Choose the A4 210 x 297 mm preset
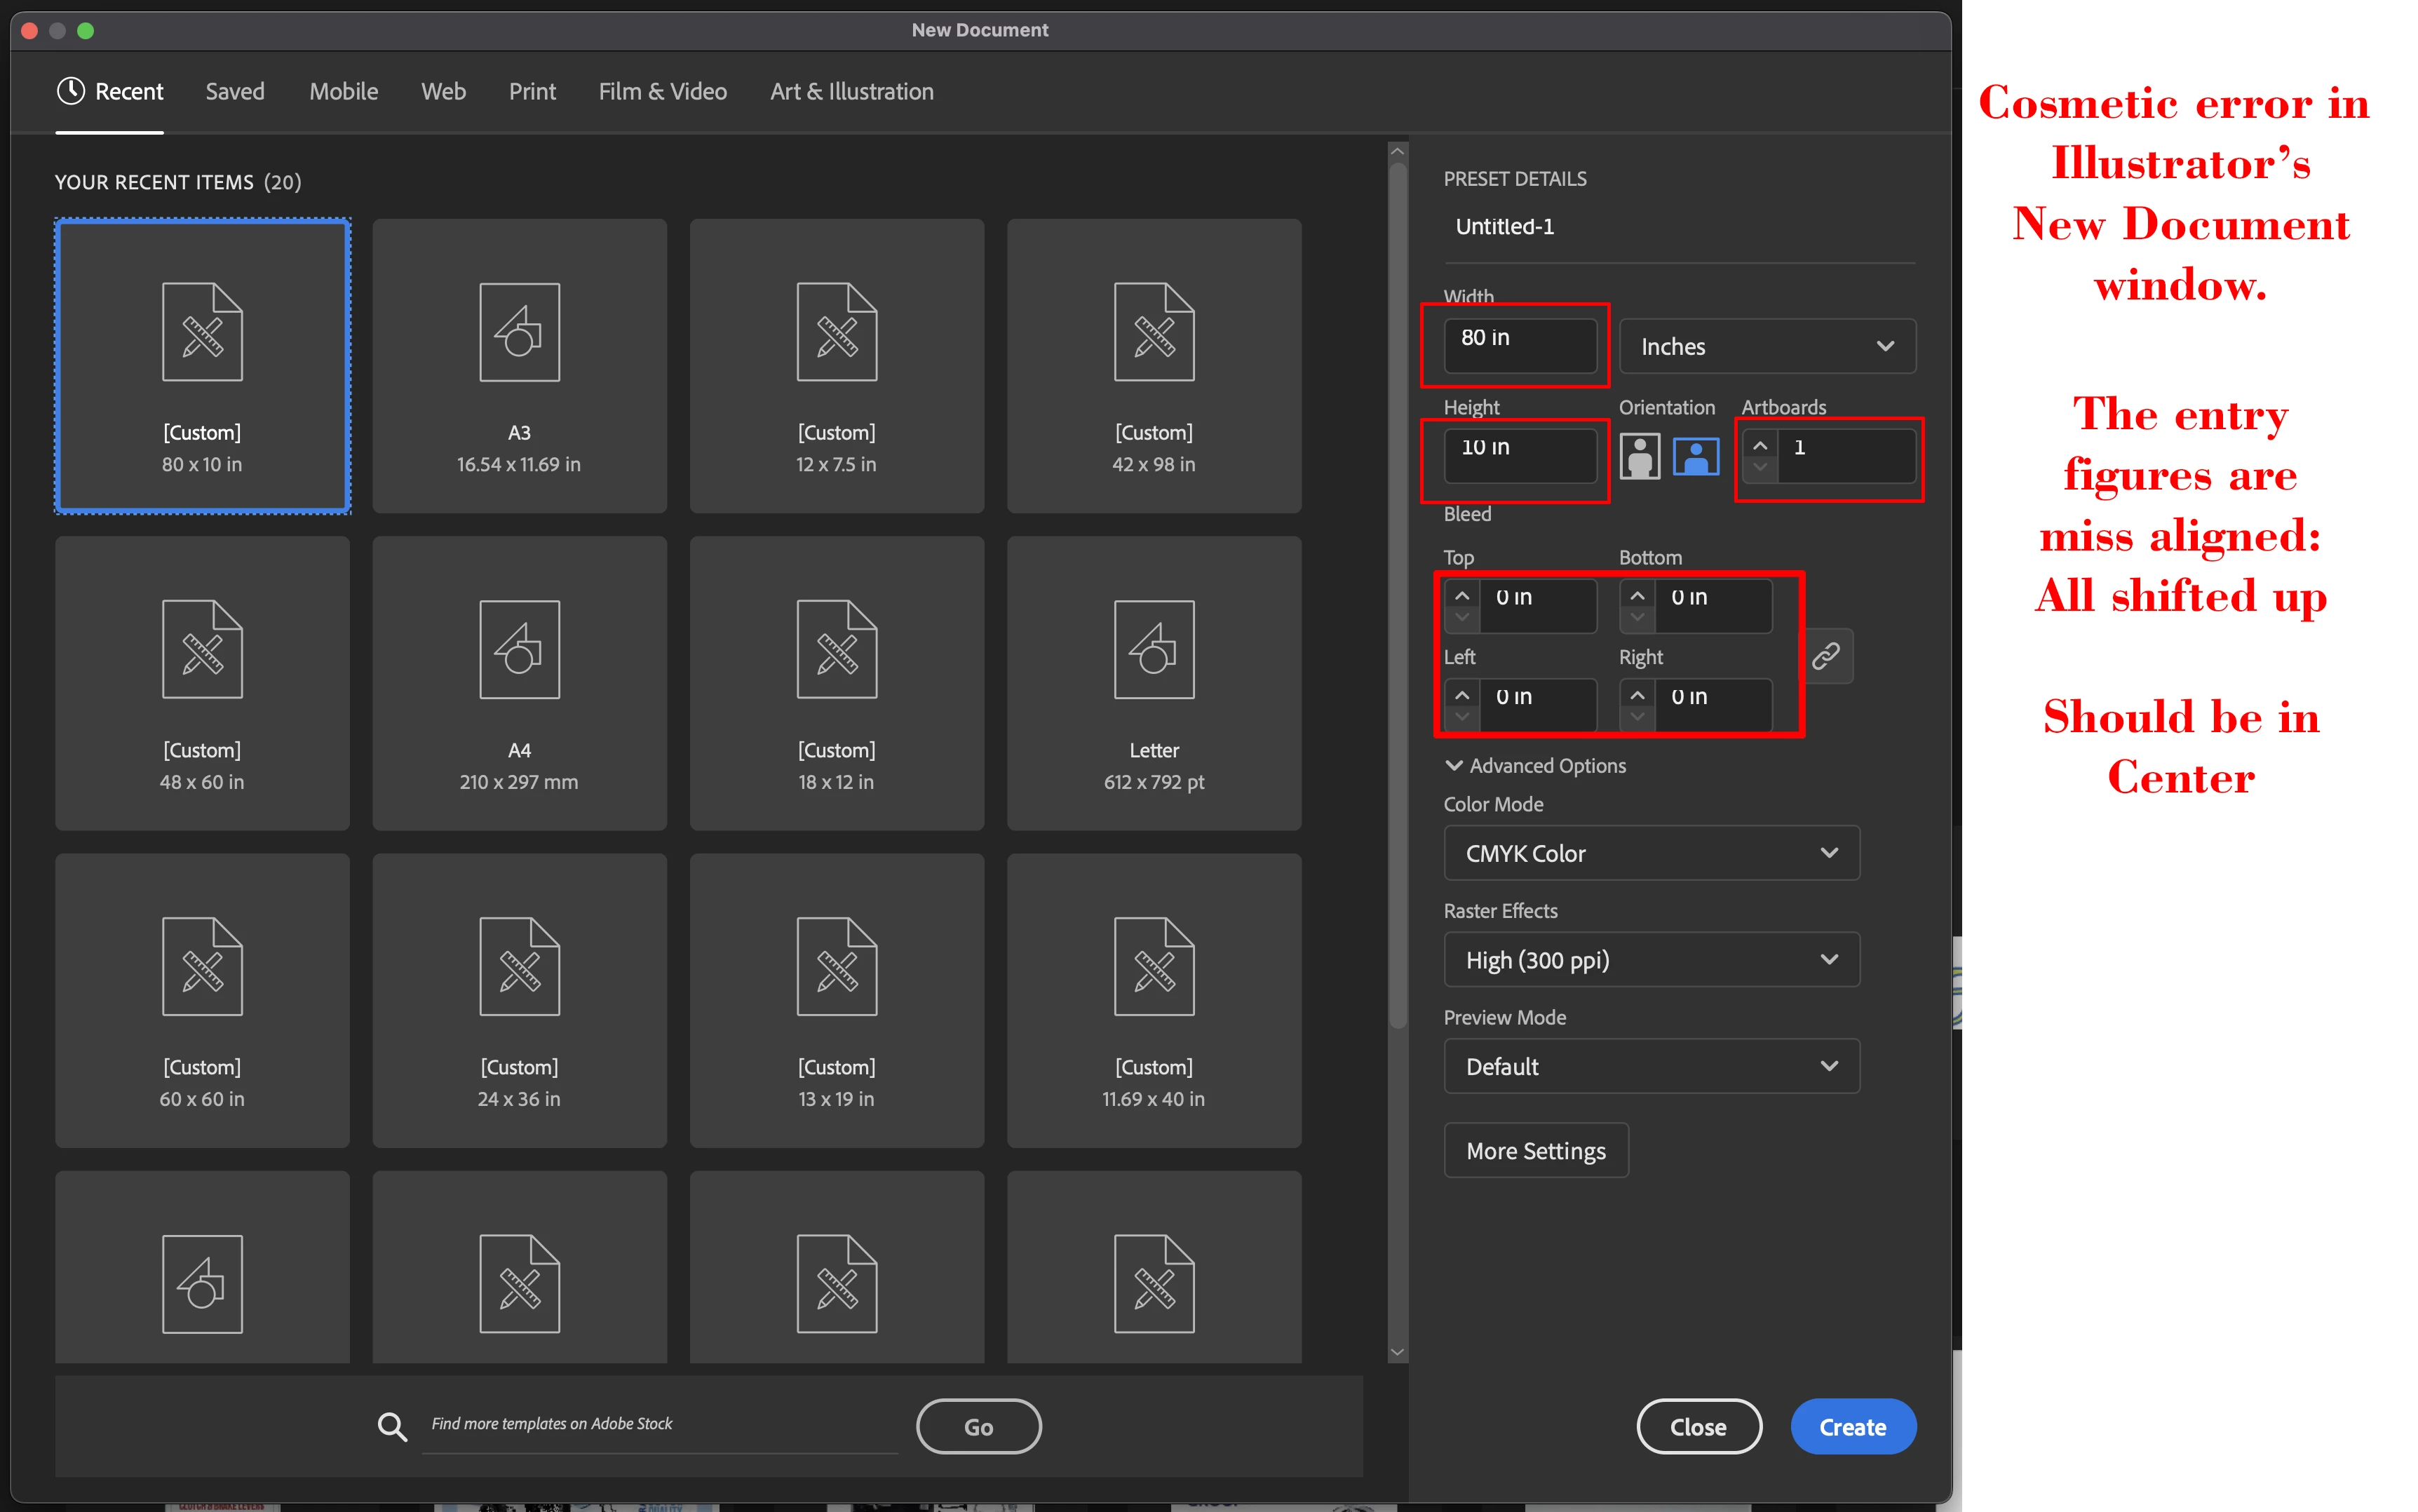The image size is (2418, 1512). pos(519,683)
